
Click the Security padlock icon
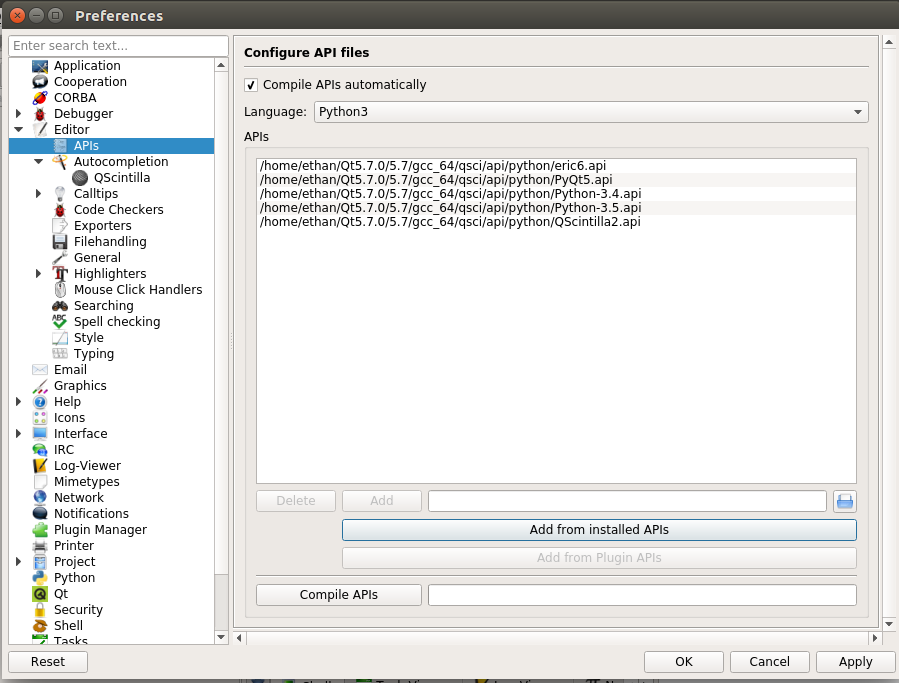(x=40, y=610)
